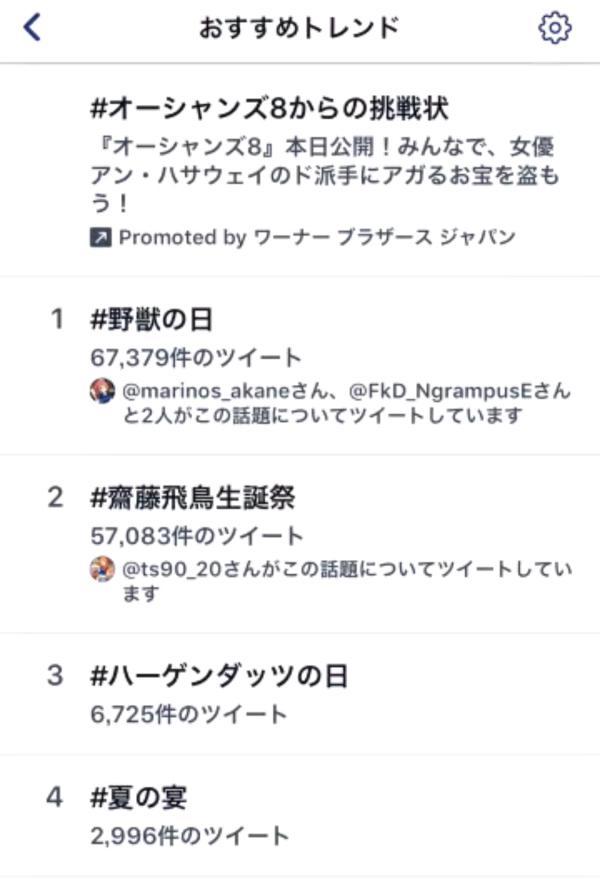Tap the 57,083件のツイート count

pos(196,536)
